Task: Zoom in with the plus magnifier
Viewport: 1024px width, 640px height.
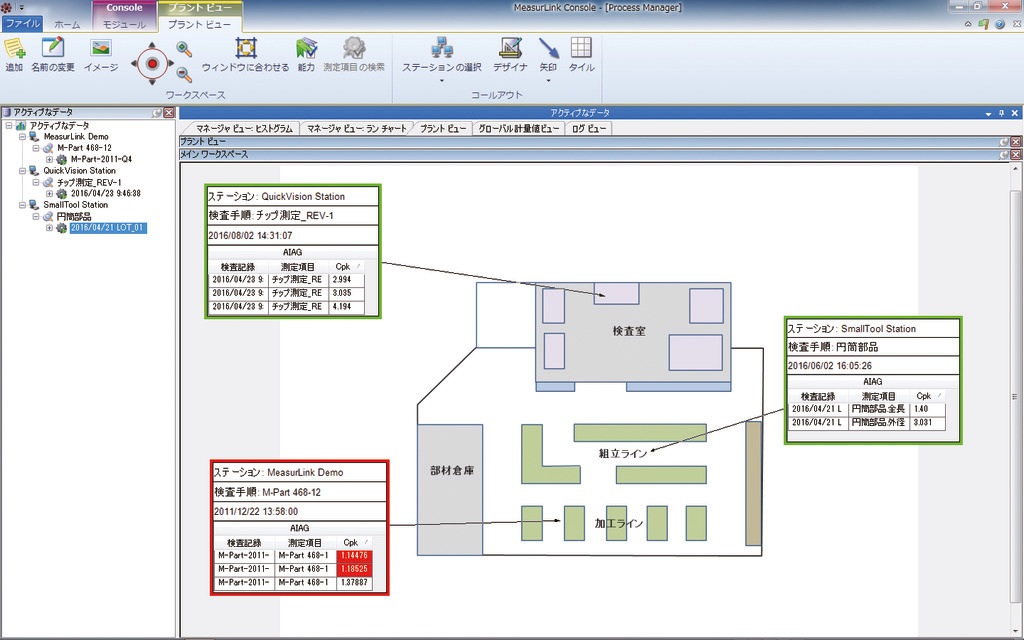Action: (x=184, y=49)
